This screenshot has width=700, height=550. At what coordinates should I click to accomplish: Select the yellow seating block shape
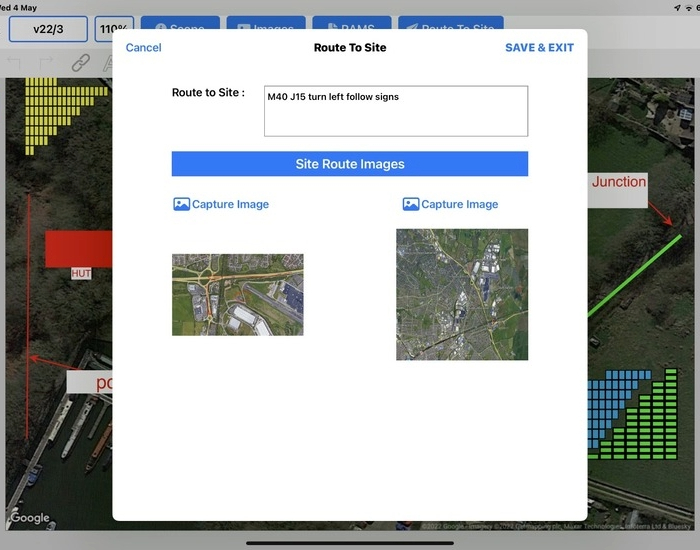point(54,112)
